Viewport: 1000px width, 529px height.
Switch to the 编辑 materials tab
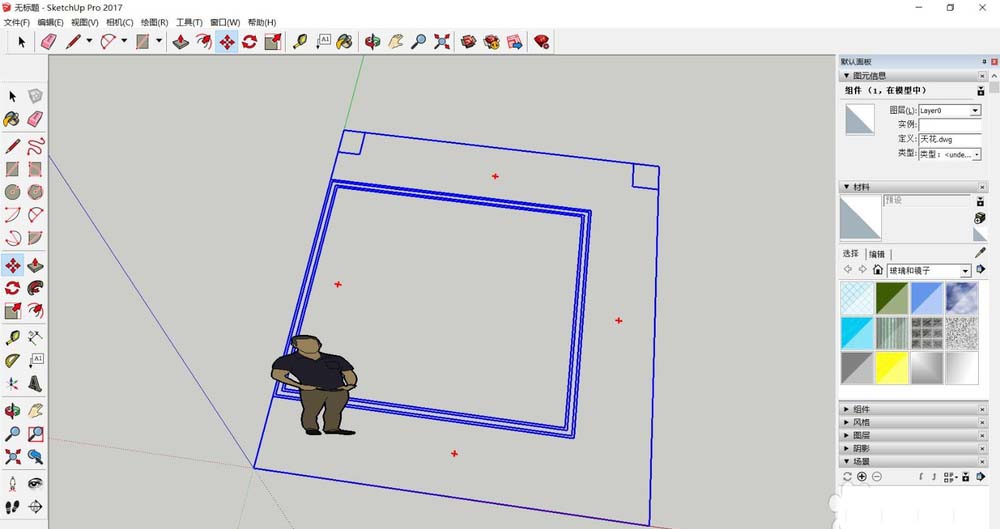coord(876,254)
